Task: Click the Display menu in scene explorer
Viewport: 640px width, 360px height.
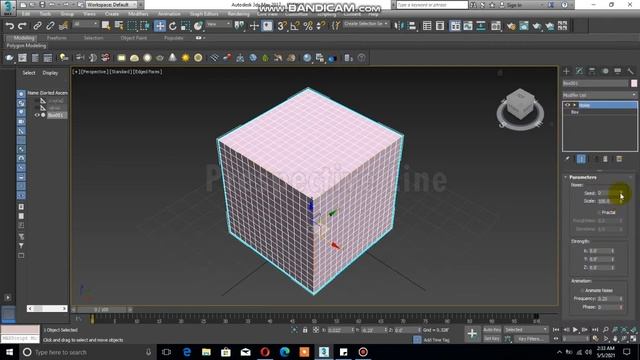Action: [50, 73]
